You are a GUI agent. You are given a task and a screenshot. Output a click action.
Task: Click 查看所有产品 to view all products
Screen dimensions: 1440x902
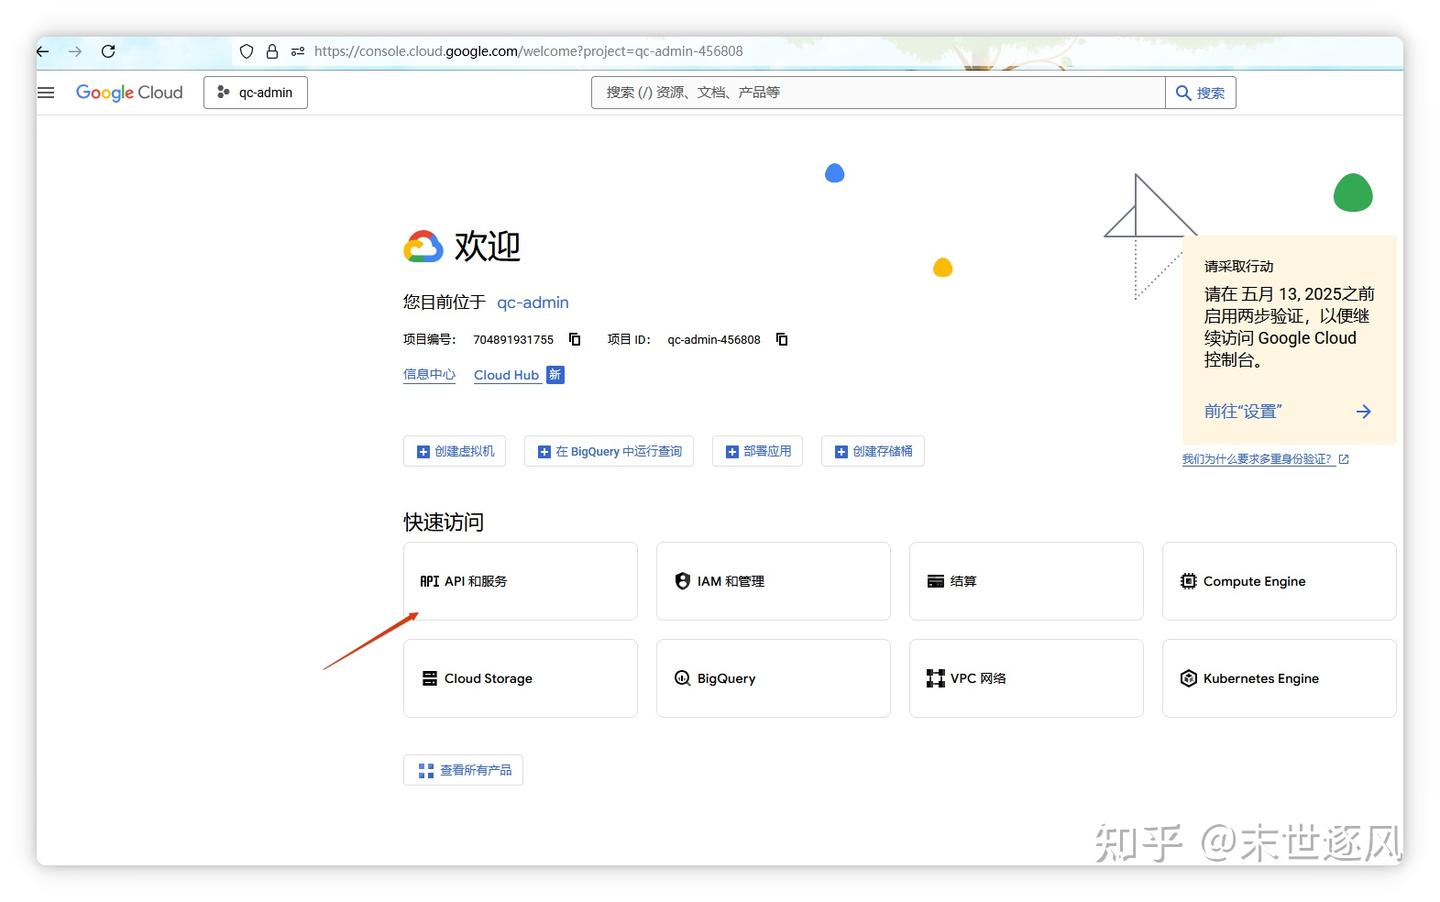click(x=463, y=769)
